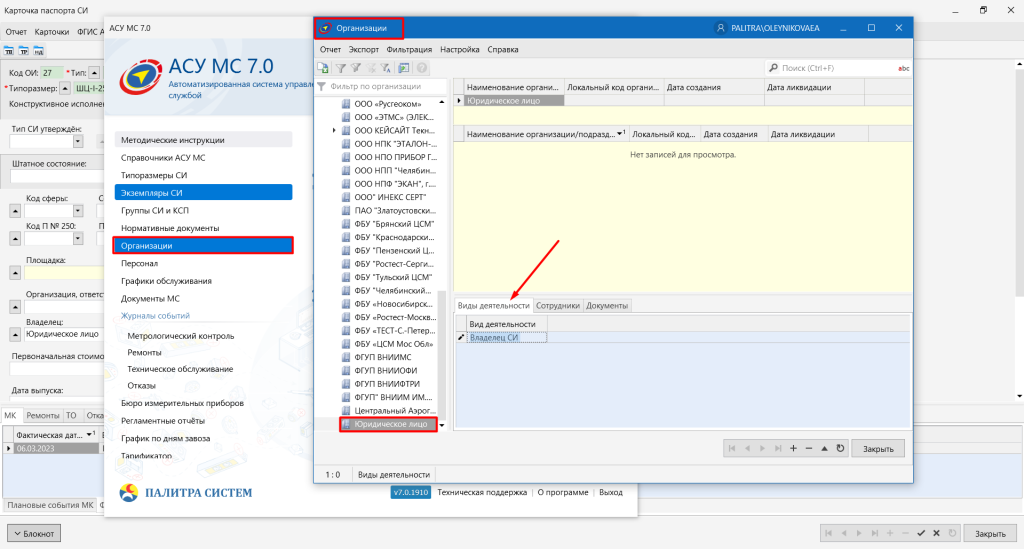Click first-record icon in Организации navigator
This screenshot has height=549, width=1024.
pyautogui.click(x=731, y=448)
